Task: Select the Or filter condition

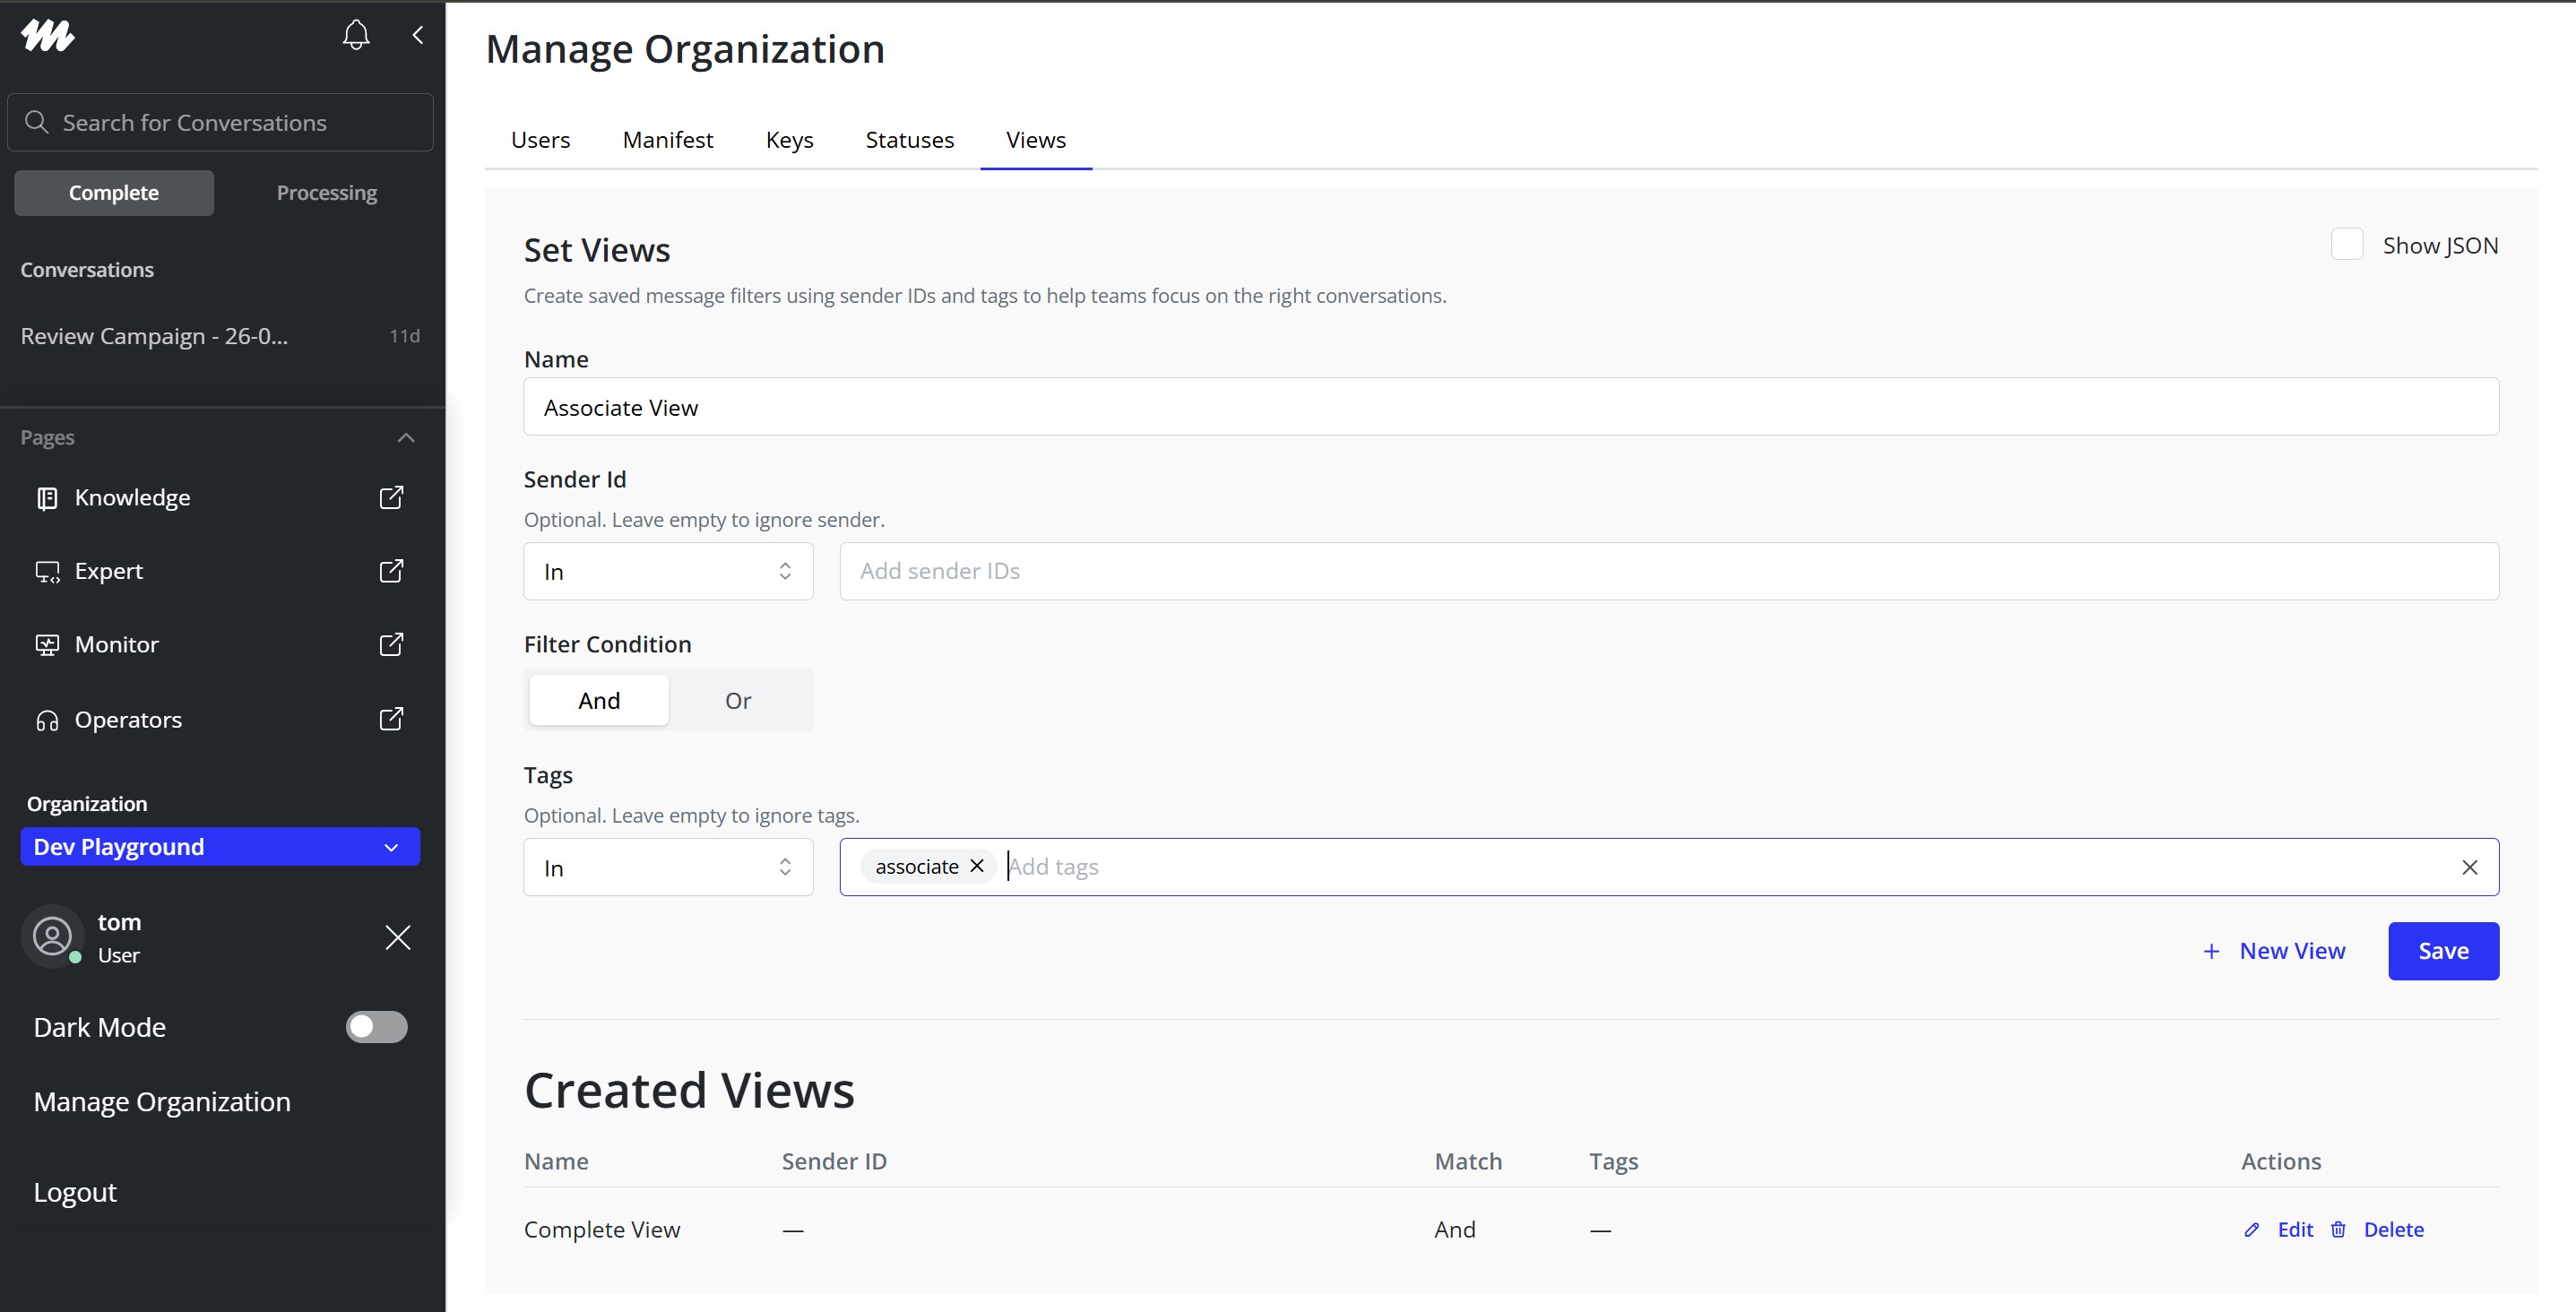Action: click(x=738, y=700)
